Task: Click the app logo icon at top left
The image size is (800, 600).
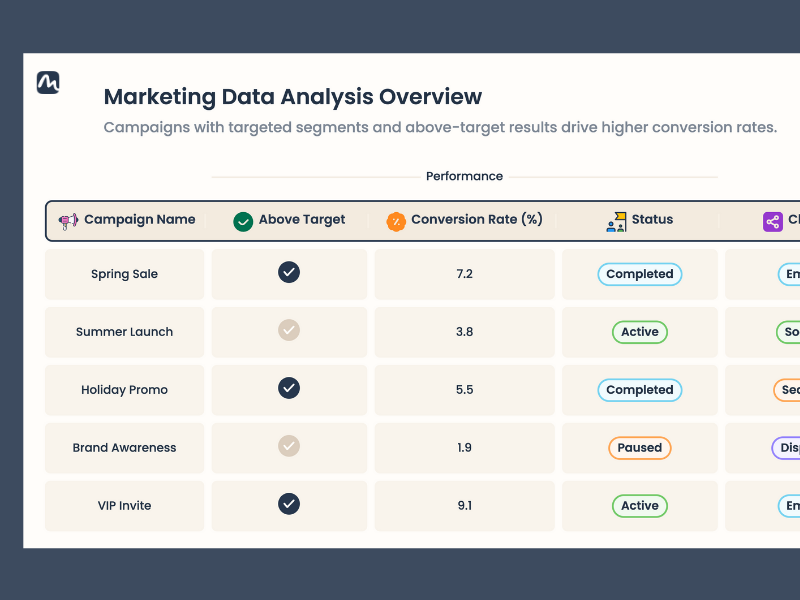Action: pyautogui.click(x=48, y=83)
